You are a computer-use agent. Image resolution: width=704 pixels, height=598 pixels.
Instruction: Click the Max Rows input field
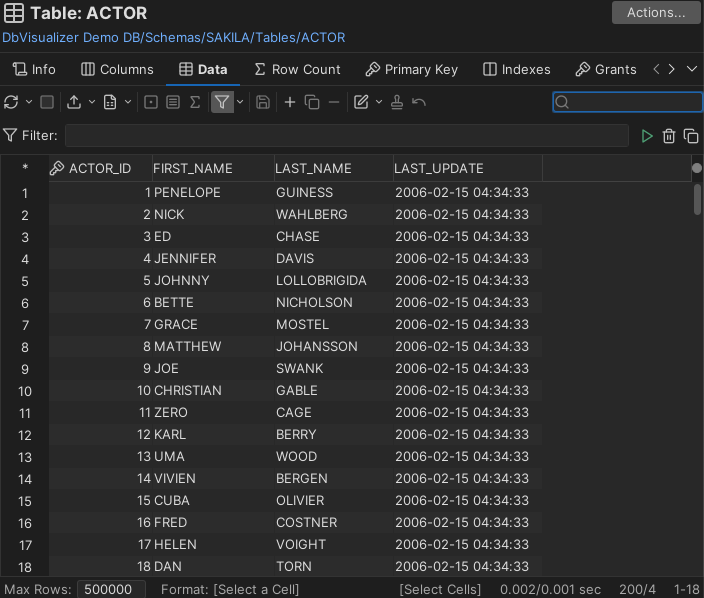coord(111,589)
